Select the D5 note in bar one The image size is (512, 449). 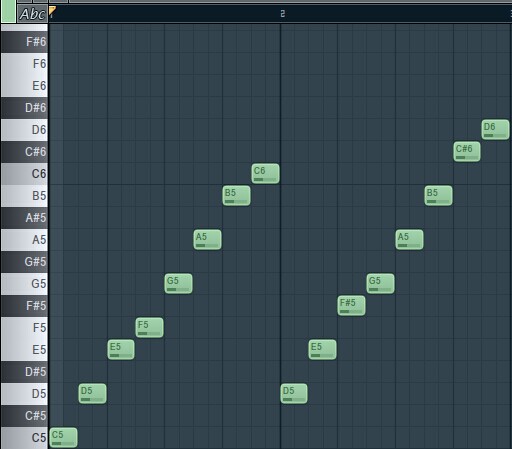(92, 394)
